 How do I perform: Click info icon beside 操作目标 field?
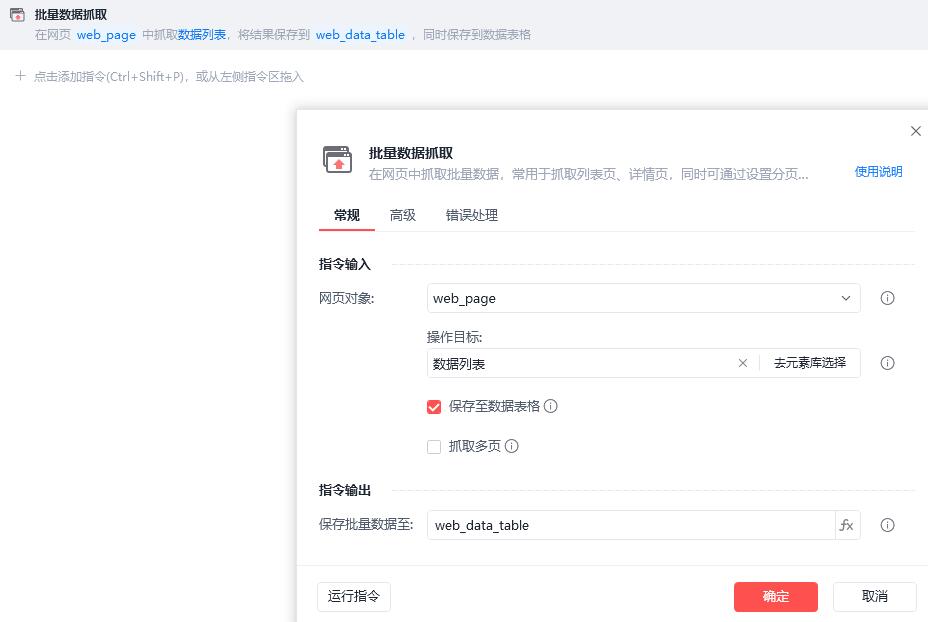point(887,363)
